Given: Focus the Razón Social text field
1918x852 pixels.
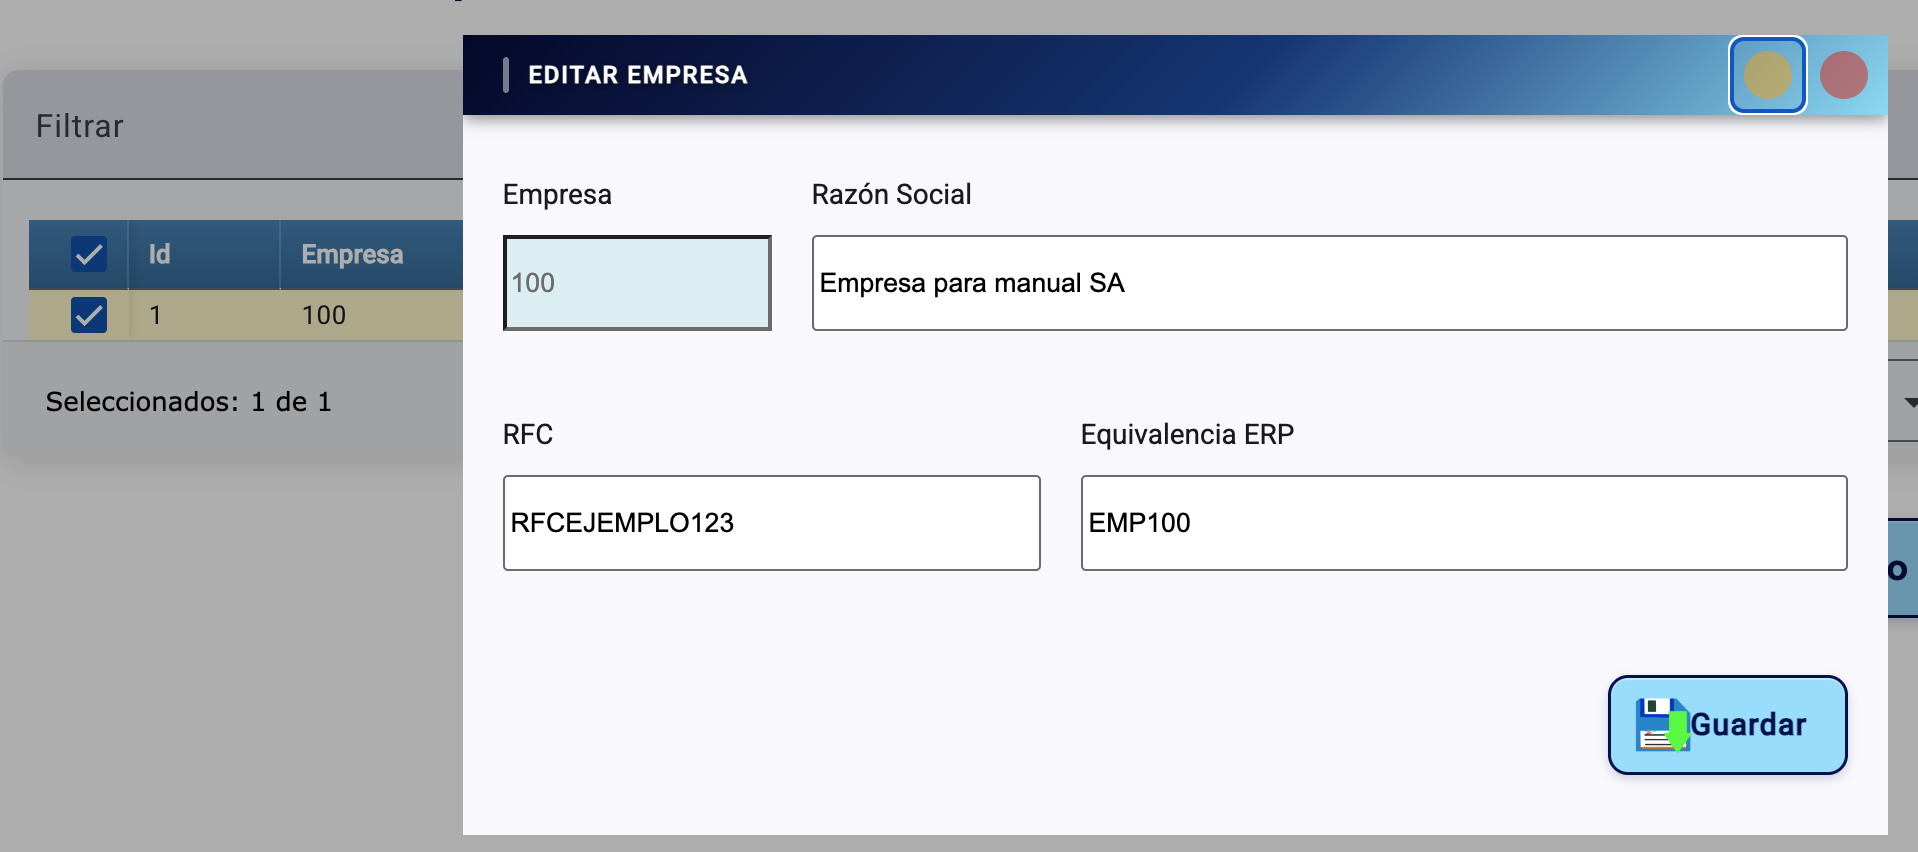Looking at the screenshot, I should point(1328,283).
